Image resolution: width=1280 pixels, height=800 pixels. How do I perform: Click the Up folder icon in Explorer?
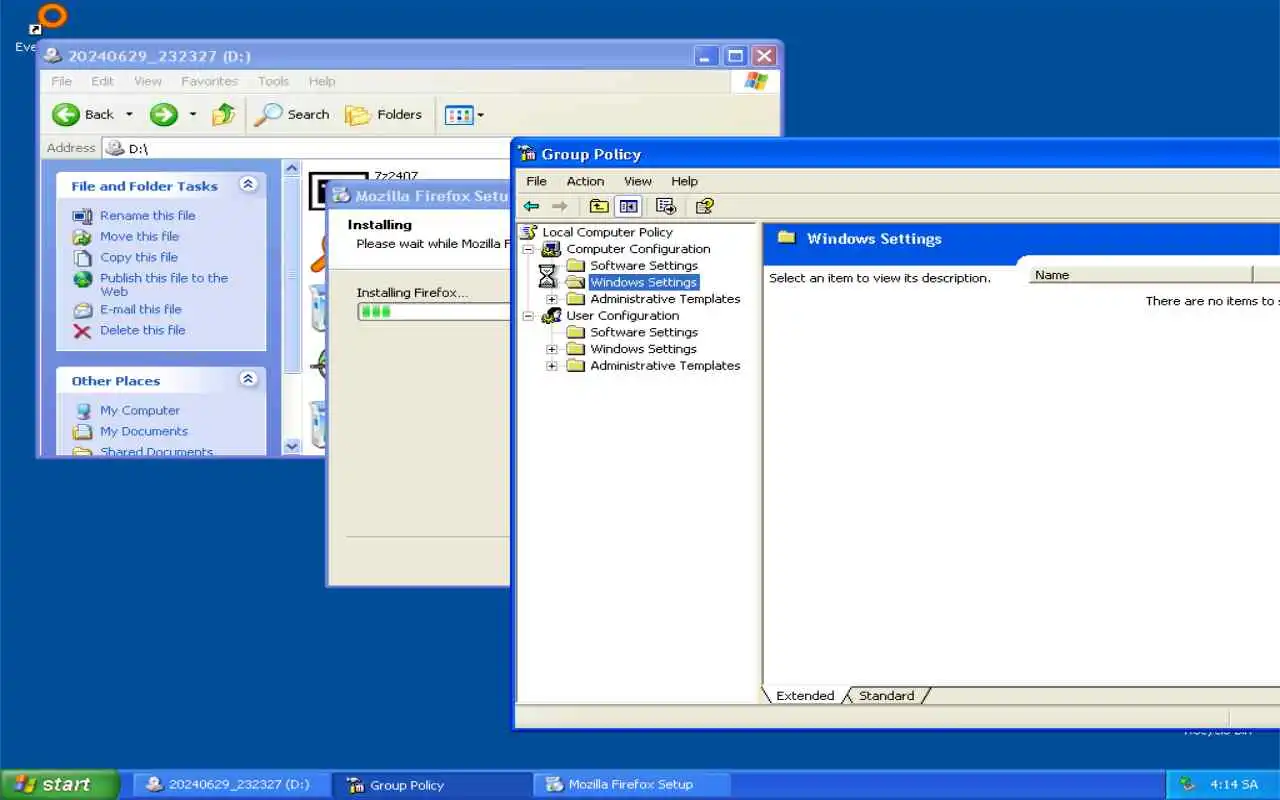(x=224, y=115)
